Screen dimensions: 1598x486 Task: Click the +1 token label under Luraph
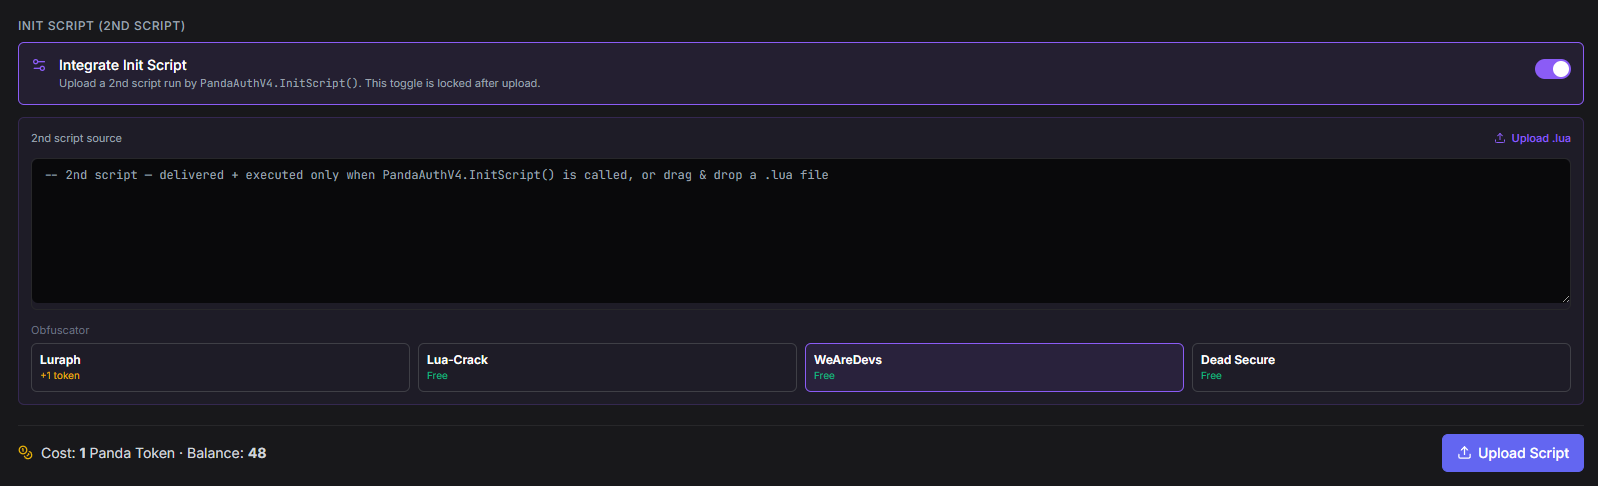(x=60, y=376)
